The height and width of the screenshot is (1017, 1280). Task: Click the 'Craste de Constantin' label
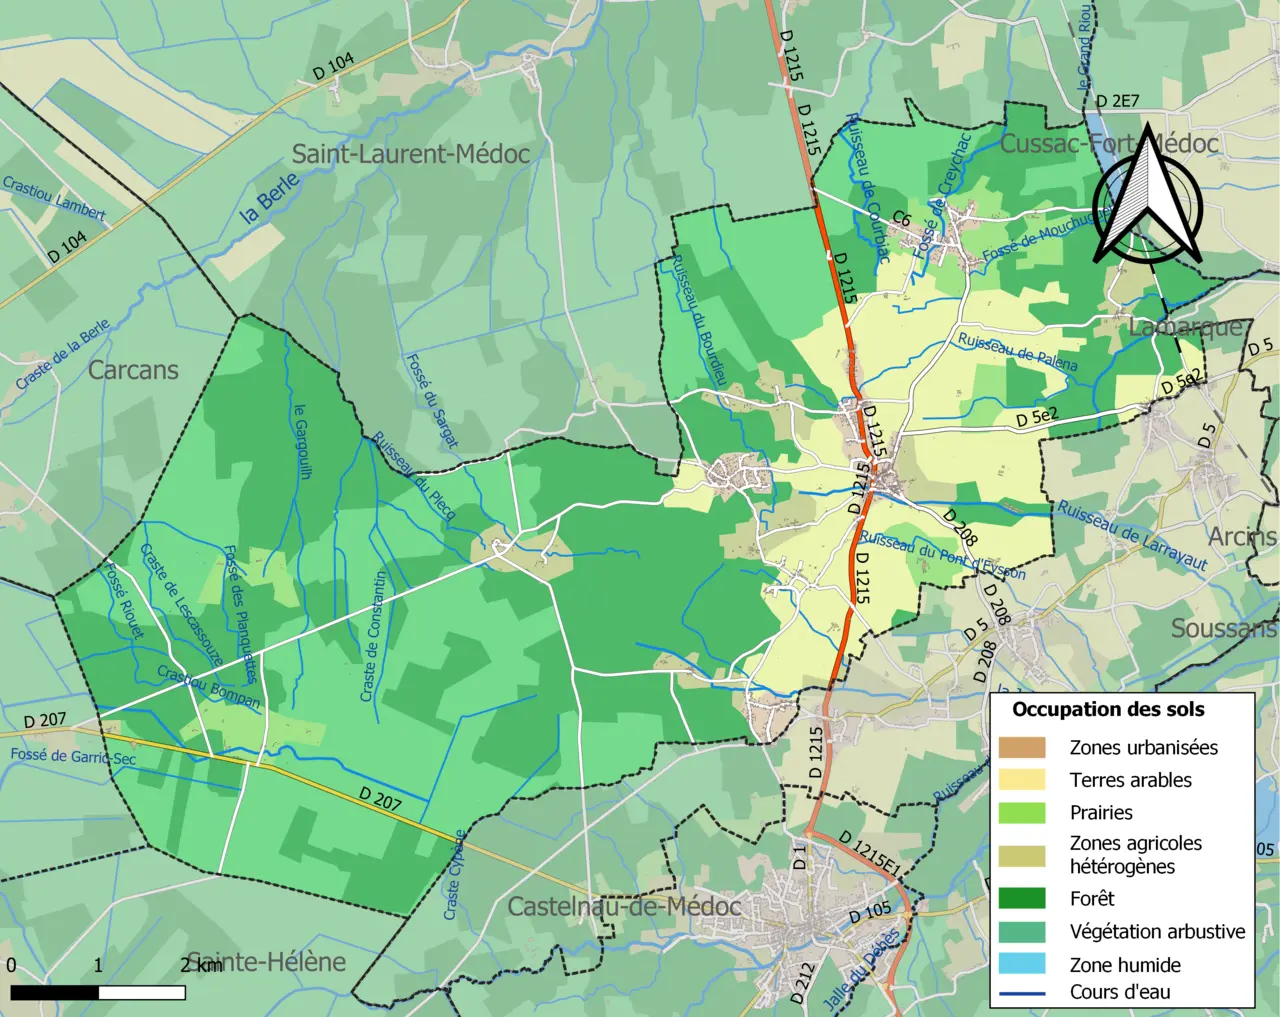click(372, 637)
